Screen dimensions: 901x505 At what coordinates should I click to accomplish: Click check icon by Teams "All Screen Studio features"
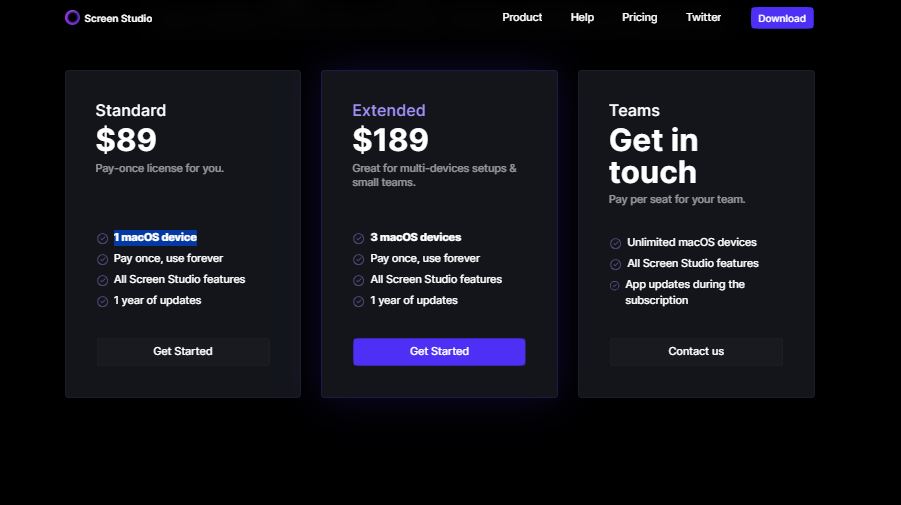615,264
